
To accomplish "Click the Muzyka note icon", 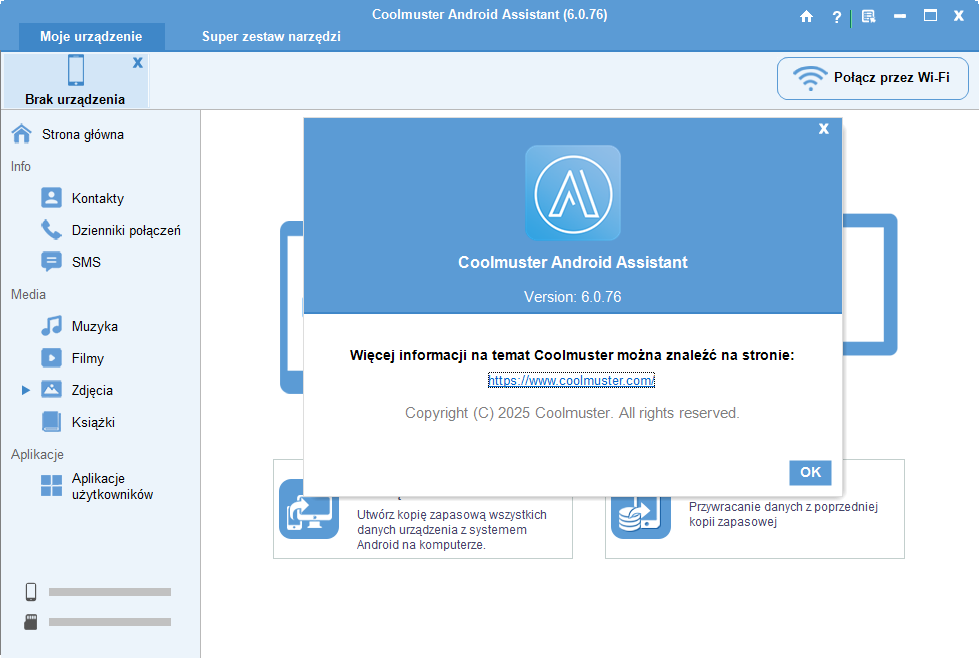I will point(51,325).
